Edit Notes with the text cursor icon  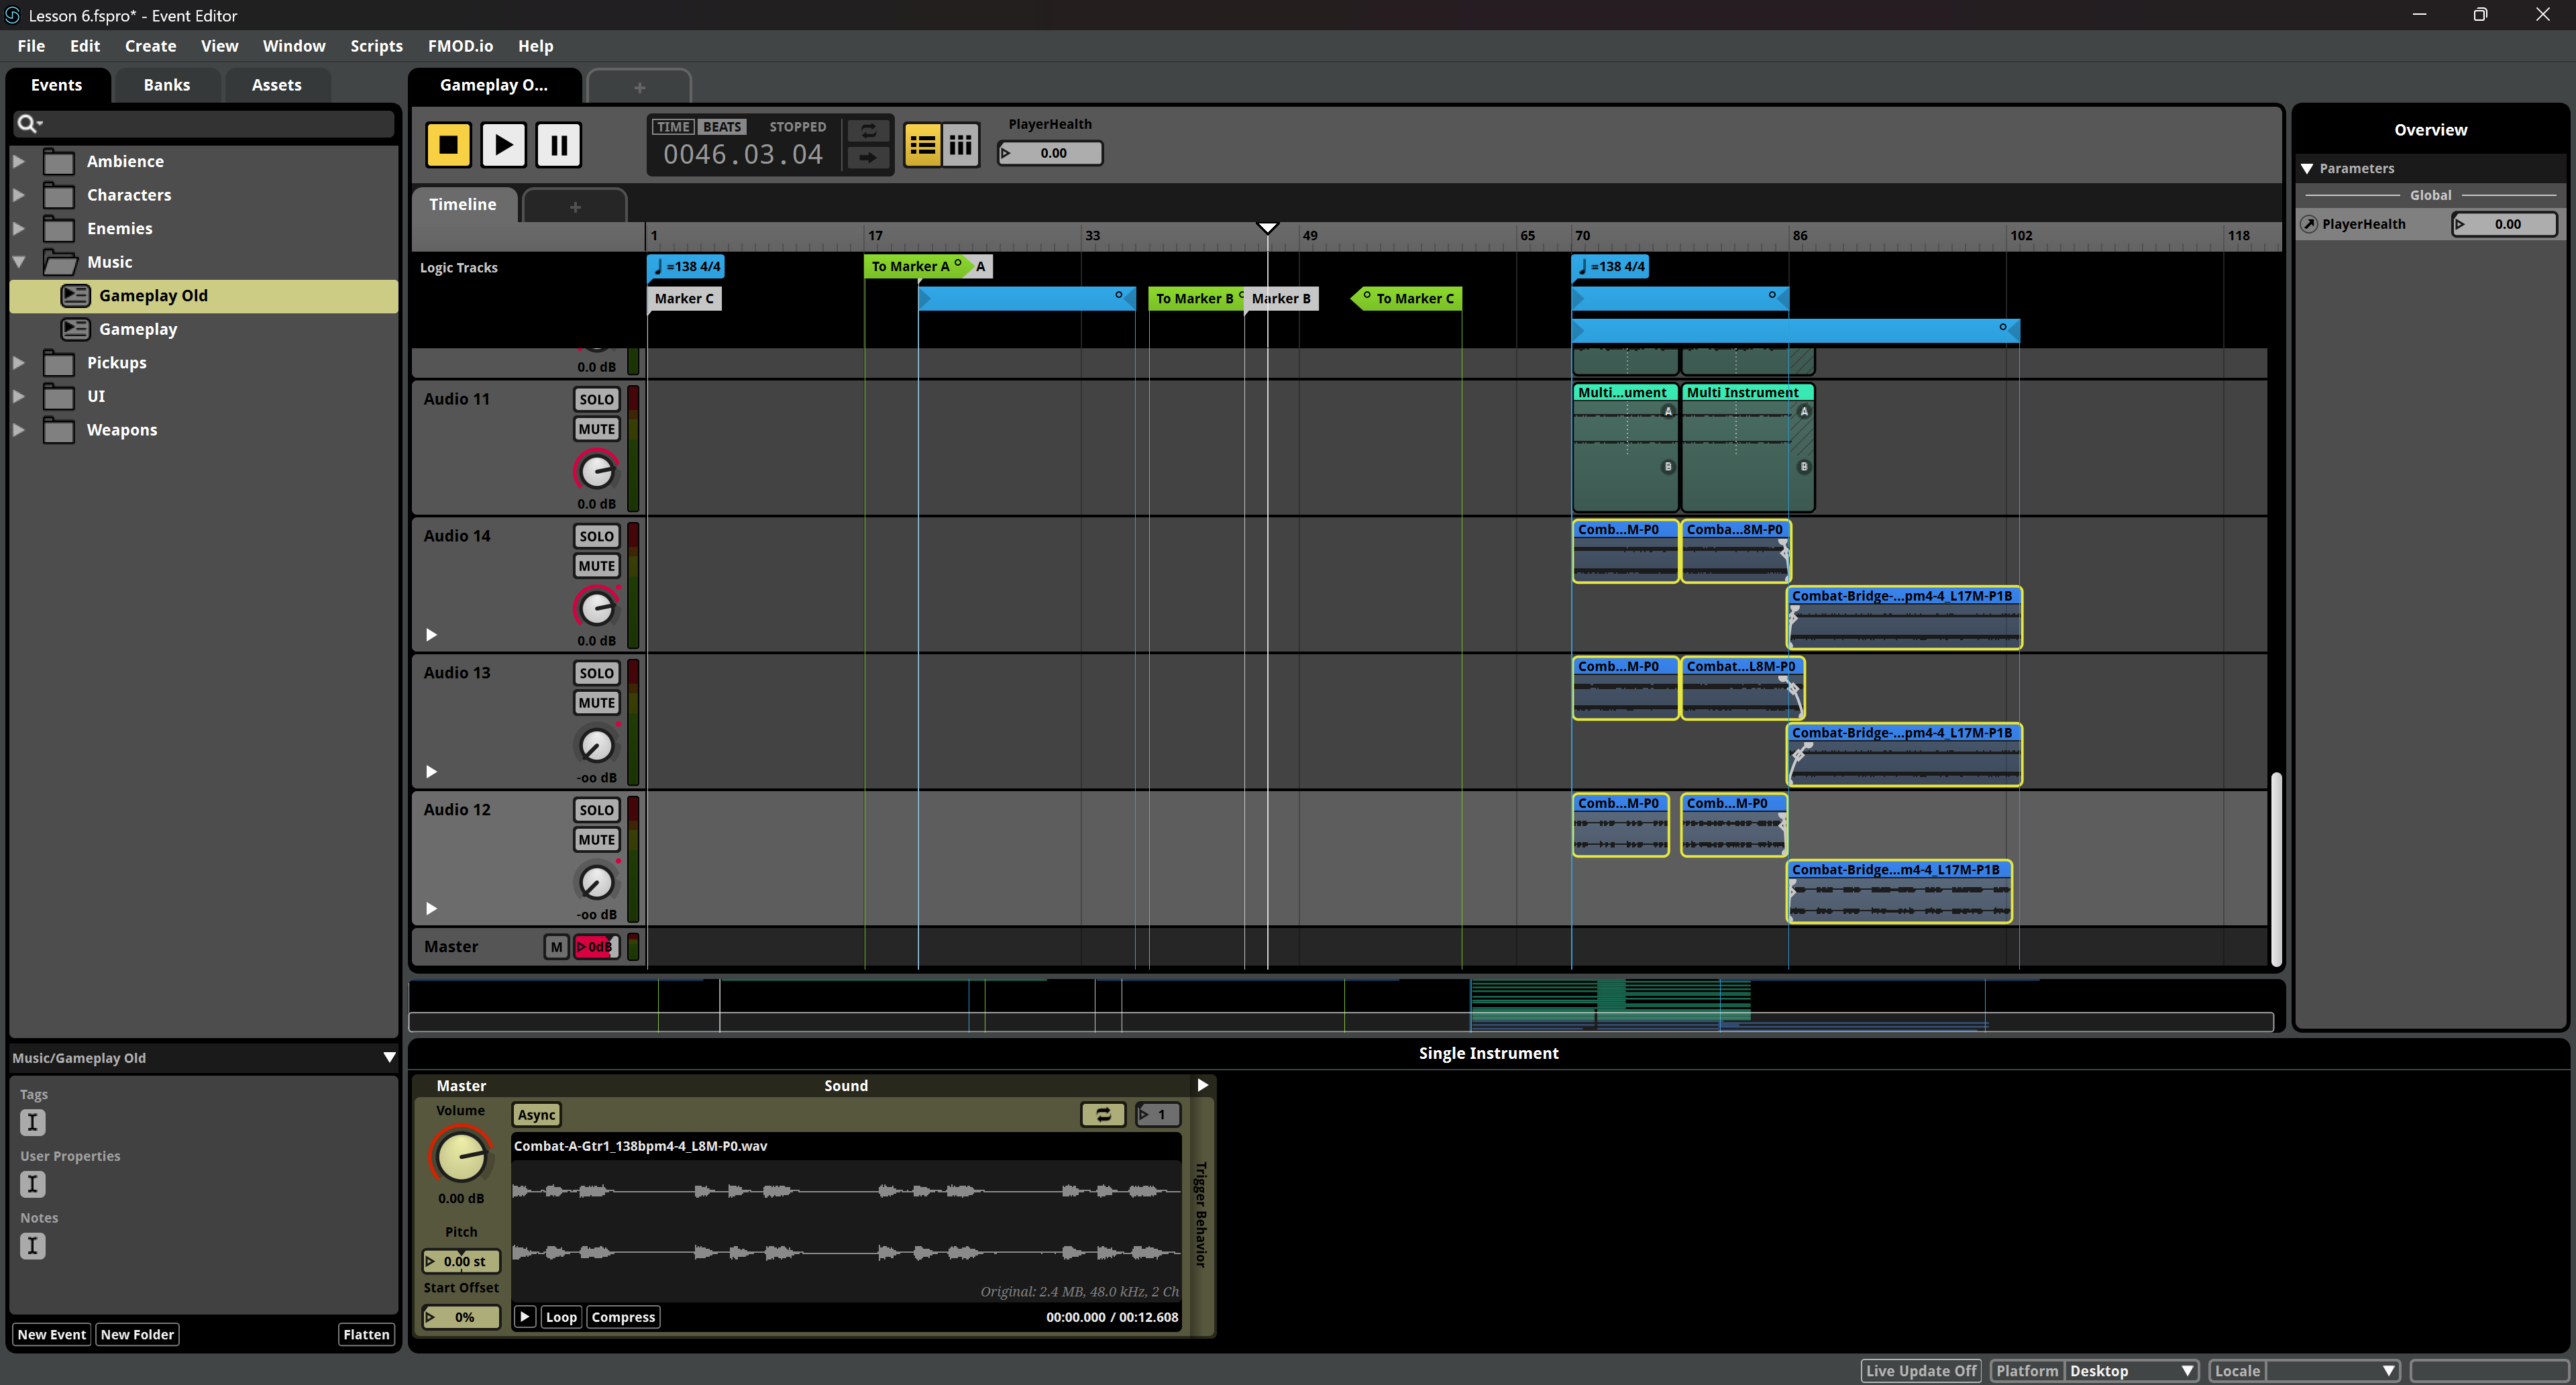pyautogui.click(x=33, y=1246)
